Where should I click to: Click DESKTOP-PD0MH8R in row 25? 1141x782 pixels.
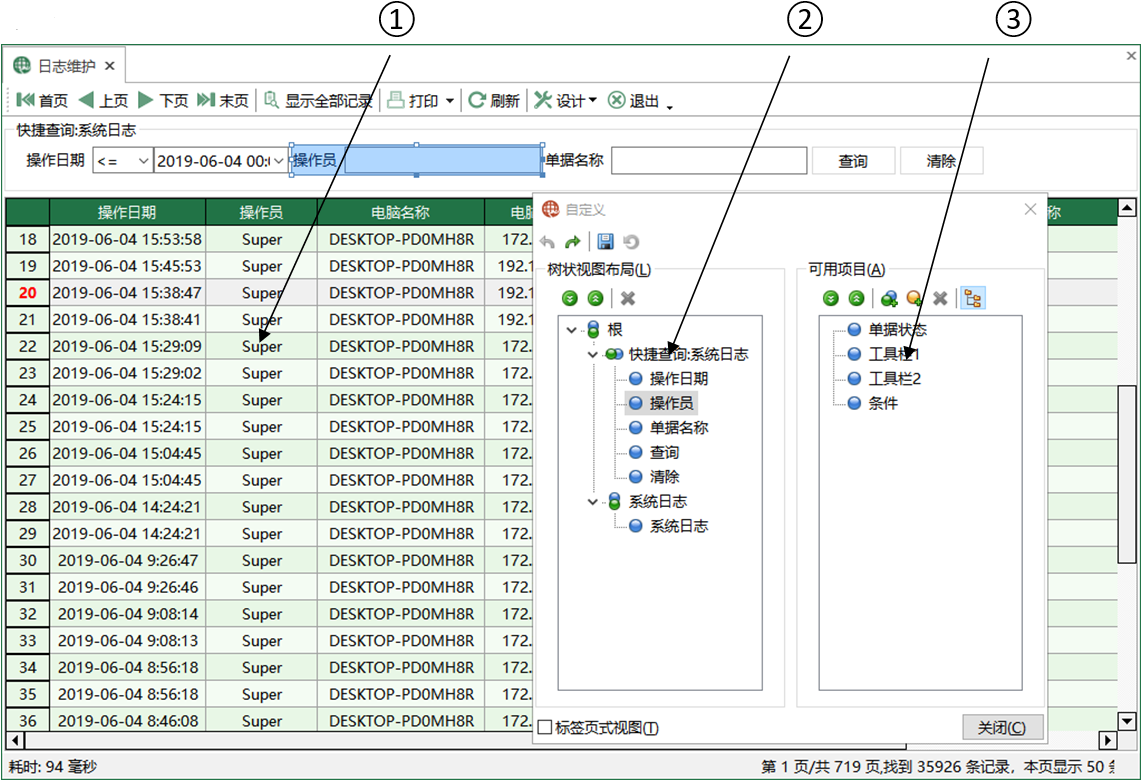tap(401, 426)
